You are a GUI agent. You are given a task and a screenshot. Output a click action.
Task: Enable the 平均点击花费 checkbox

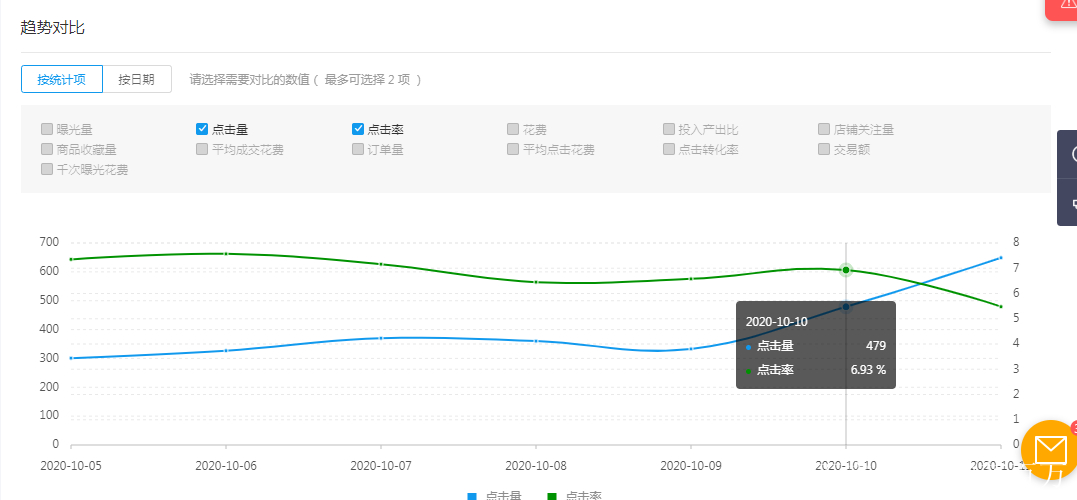[513, 149]
